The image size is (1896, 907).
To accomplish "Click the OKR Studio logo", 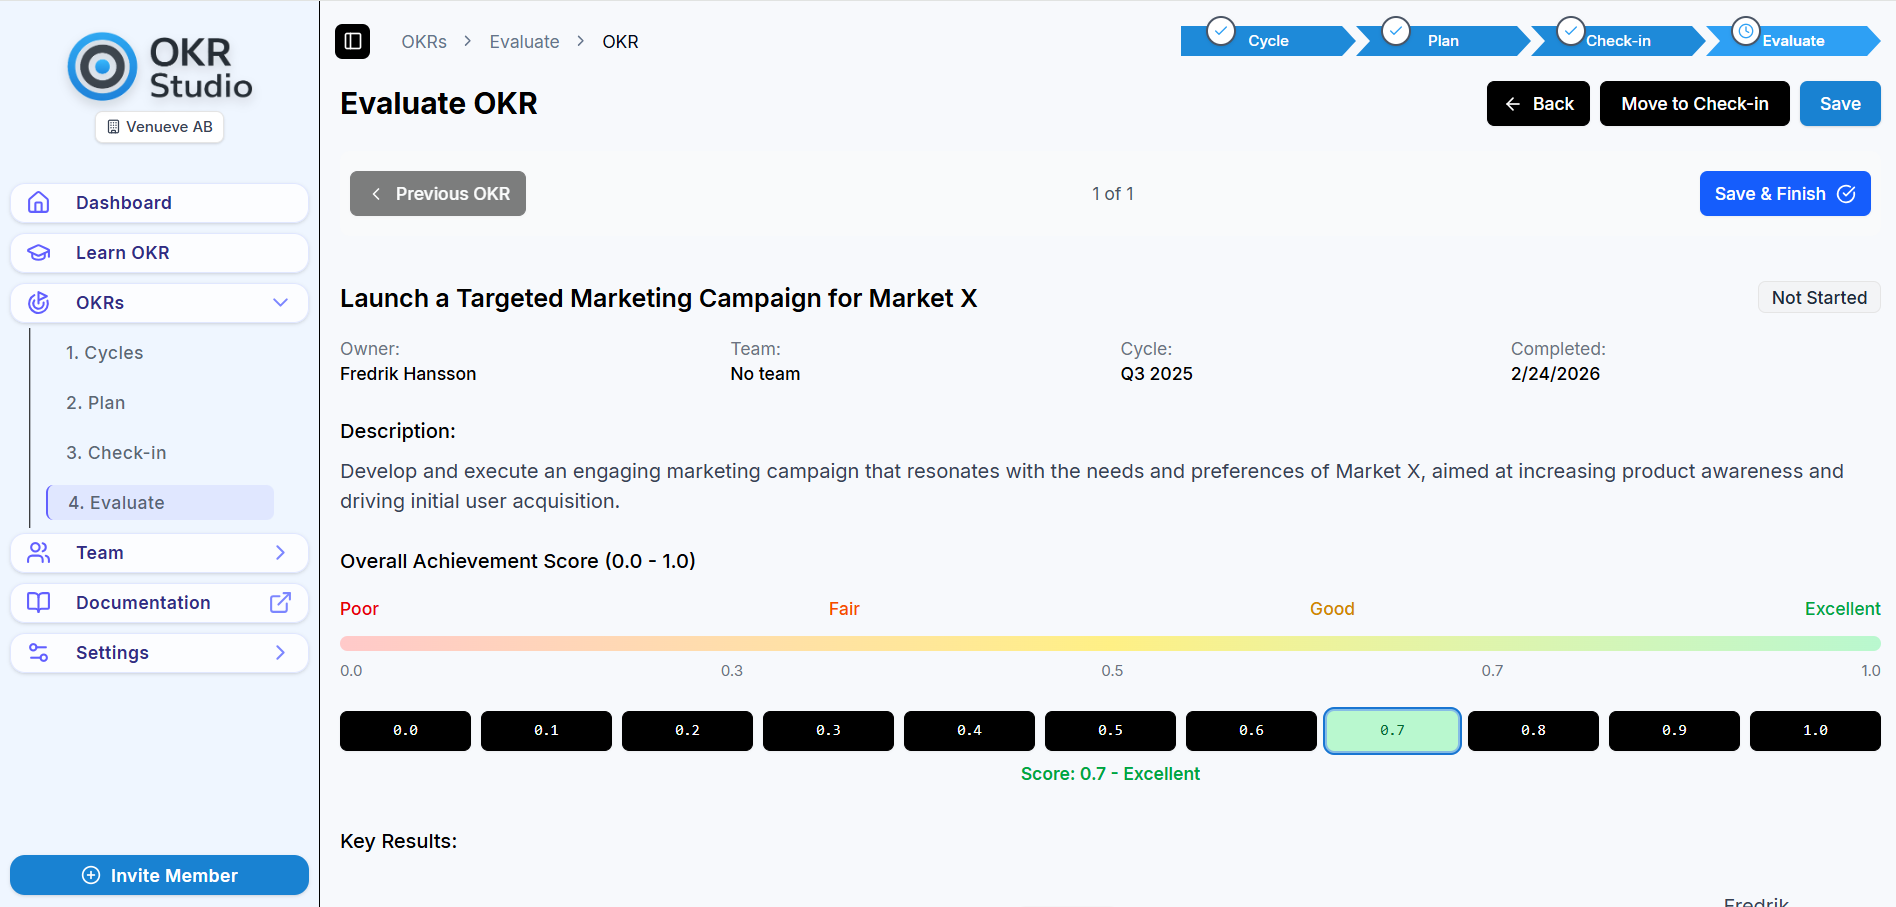I will (x=160, y=68).
